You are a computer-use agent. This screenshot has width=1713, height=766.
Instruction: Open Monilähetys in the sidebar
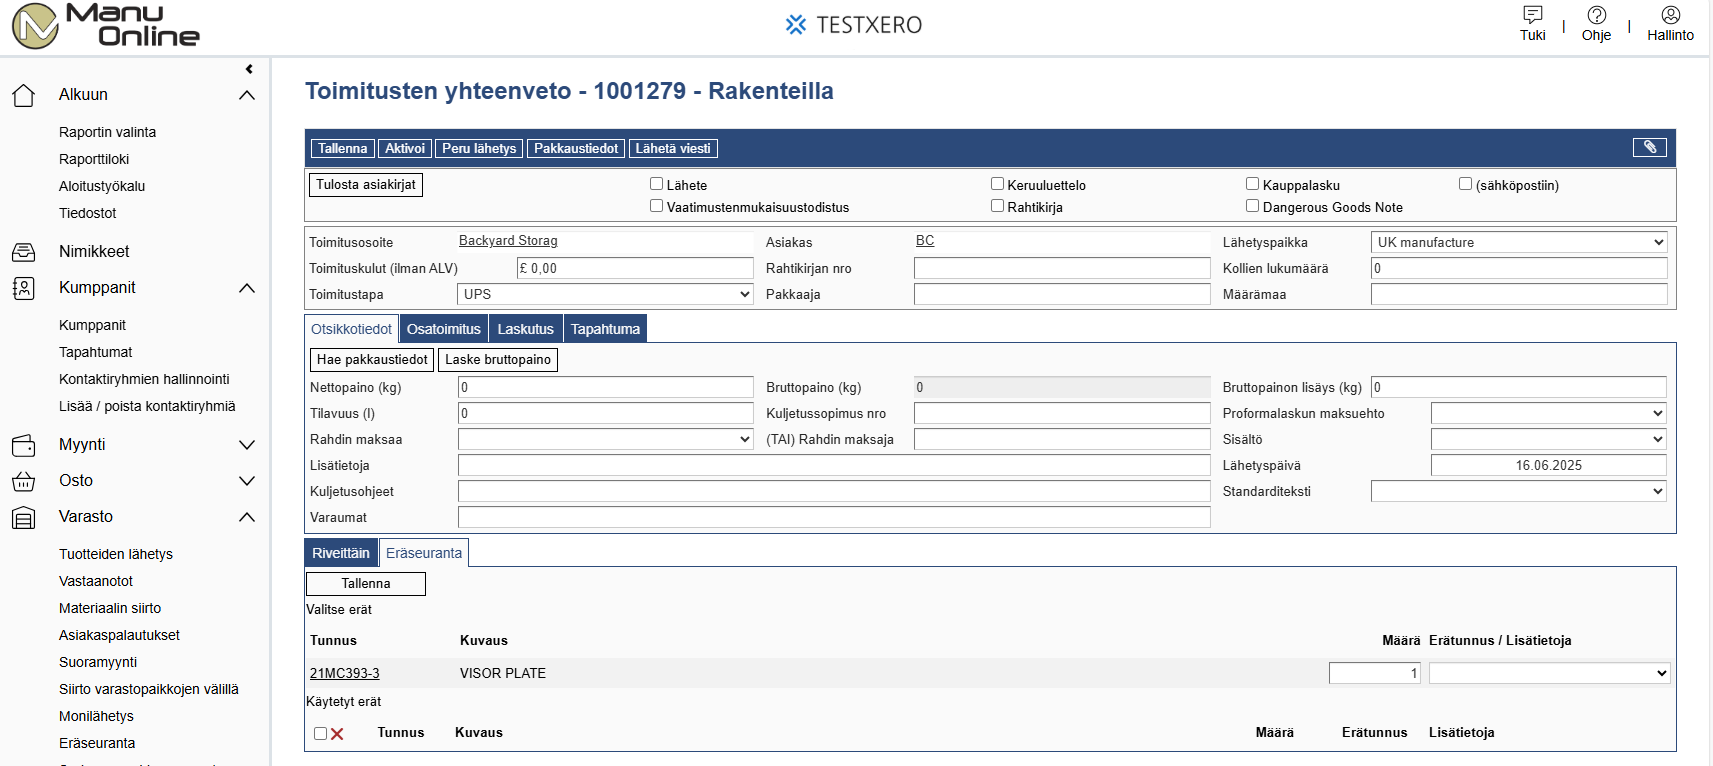(96, 716)
